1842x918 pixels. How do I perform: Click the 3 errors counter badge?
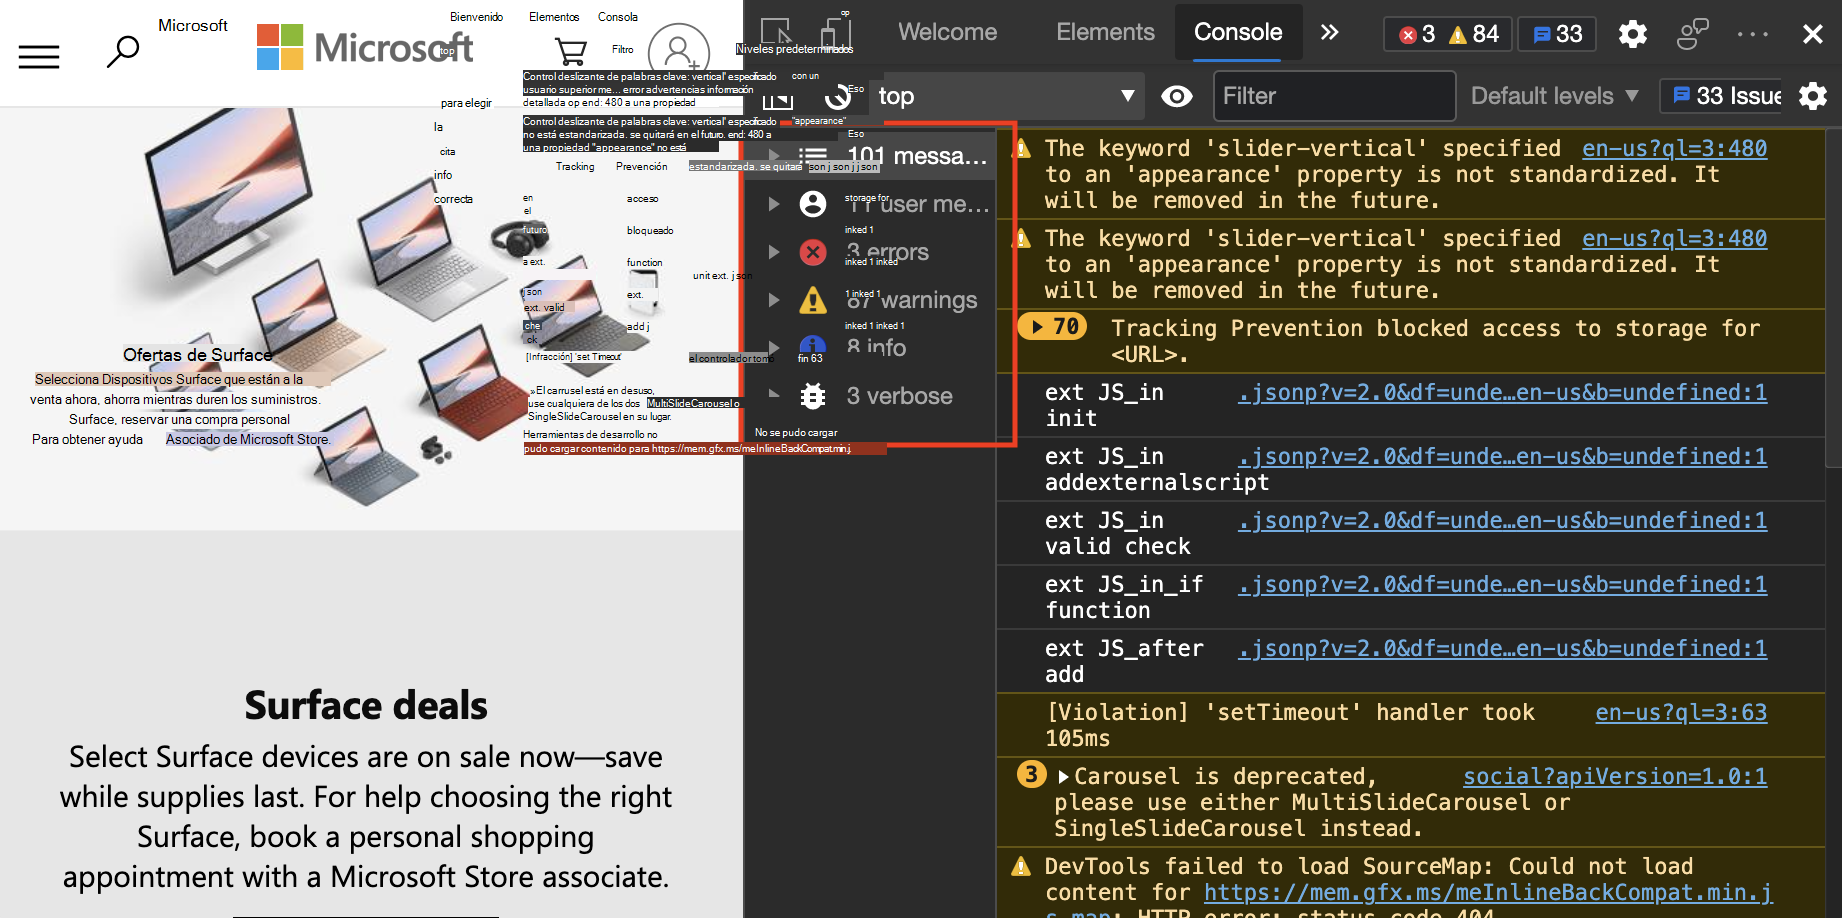[x=1417, y=34]
